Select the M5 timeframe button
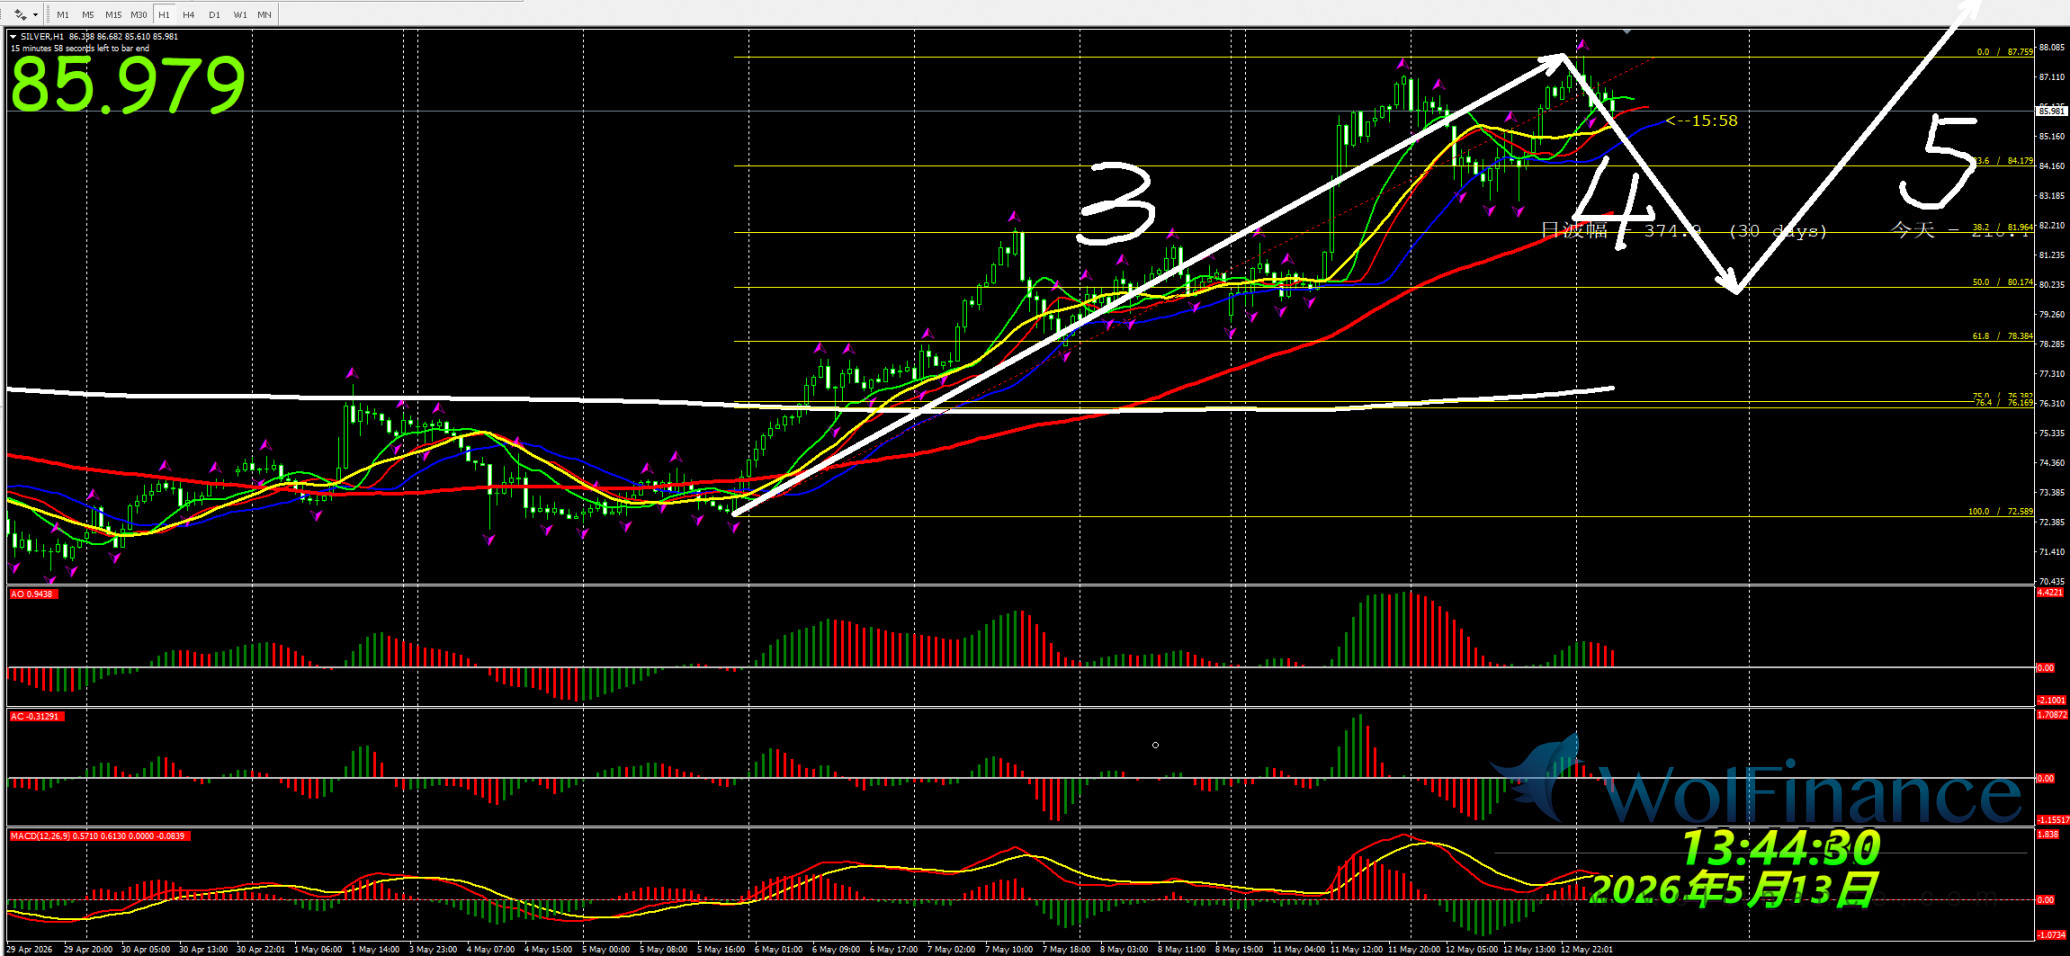 pyautogui.click(x=88, y=15)
